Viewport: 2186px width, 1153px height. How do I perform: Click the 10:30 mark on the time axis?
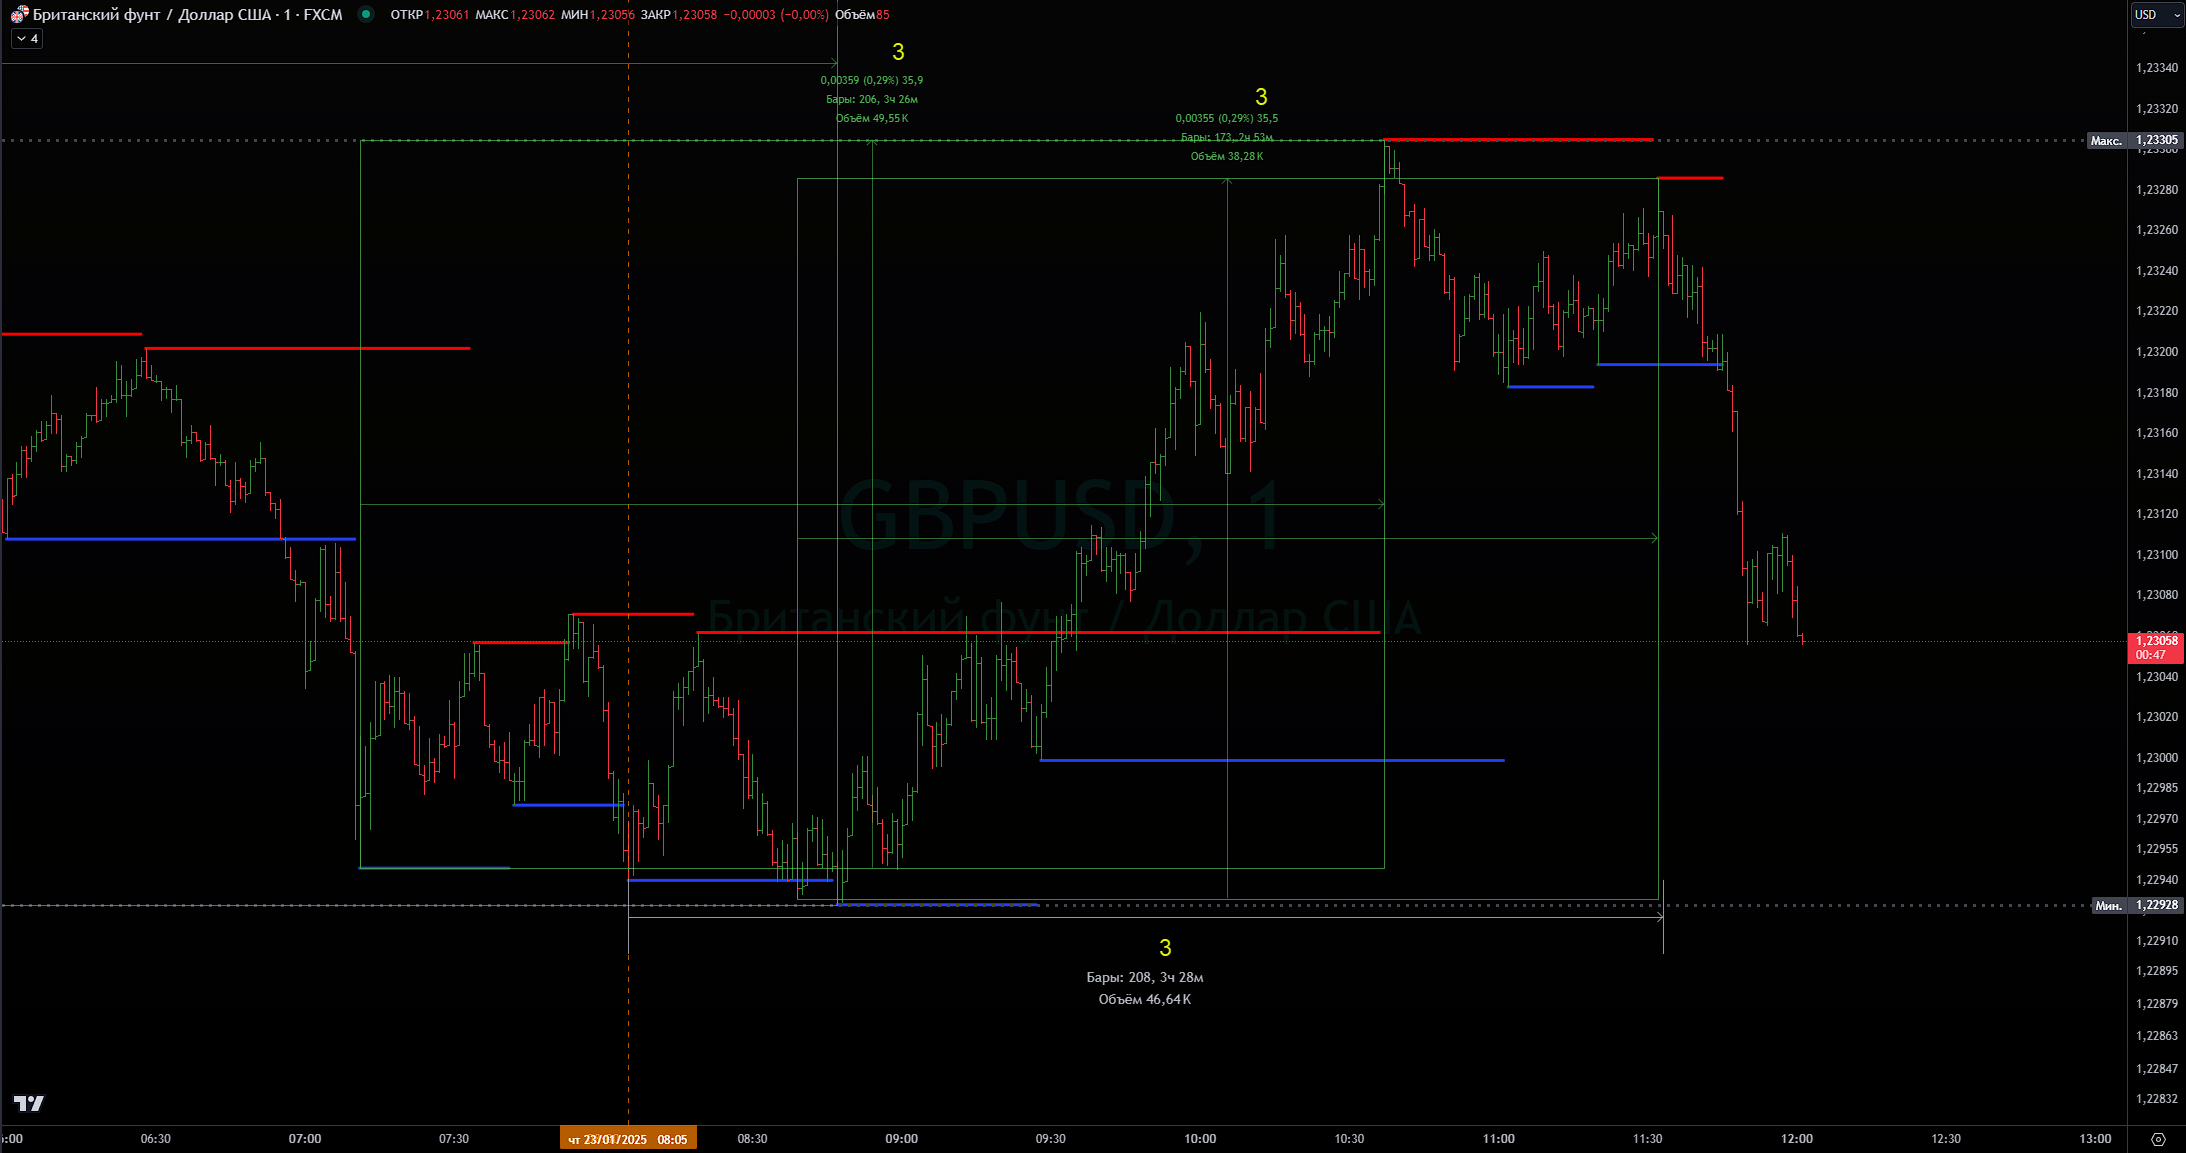coord(1349,1139)
